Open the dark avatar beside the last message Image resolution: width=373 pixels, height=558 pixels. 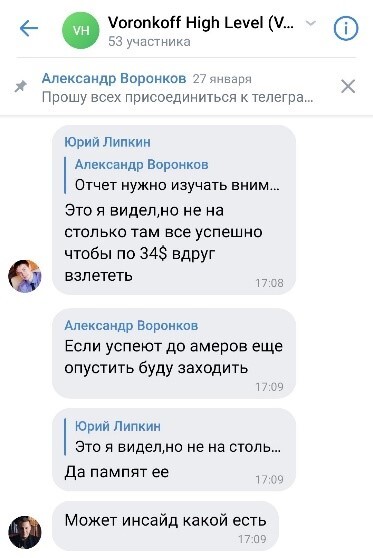point(25,532)
